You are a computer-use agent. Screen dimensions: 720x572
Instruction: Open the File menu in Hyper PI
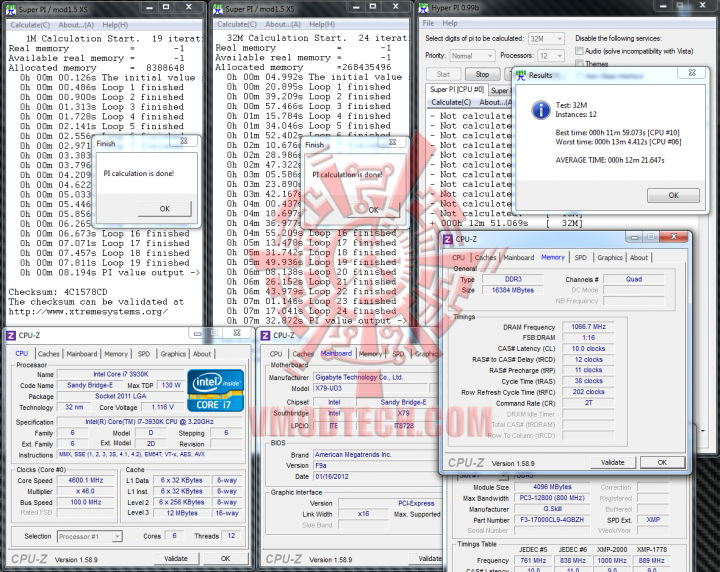coord(428,23)
